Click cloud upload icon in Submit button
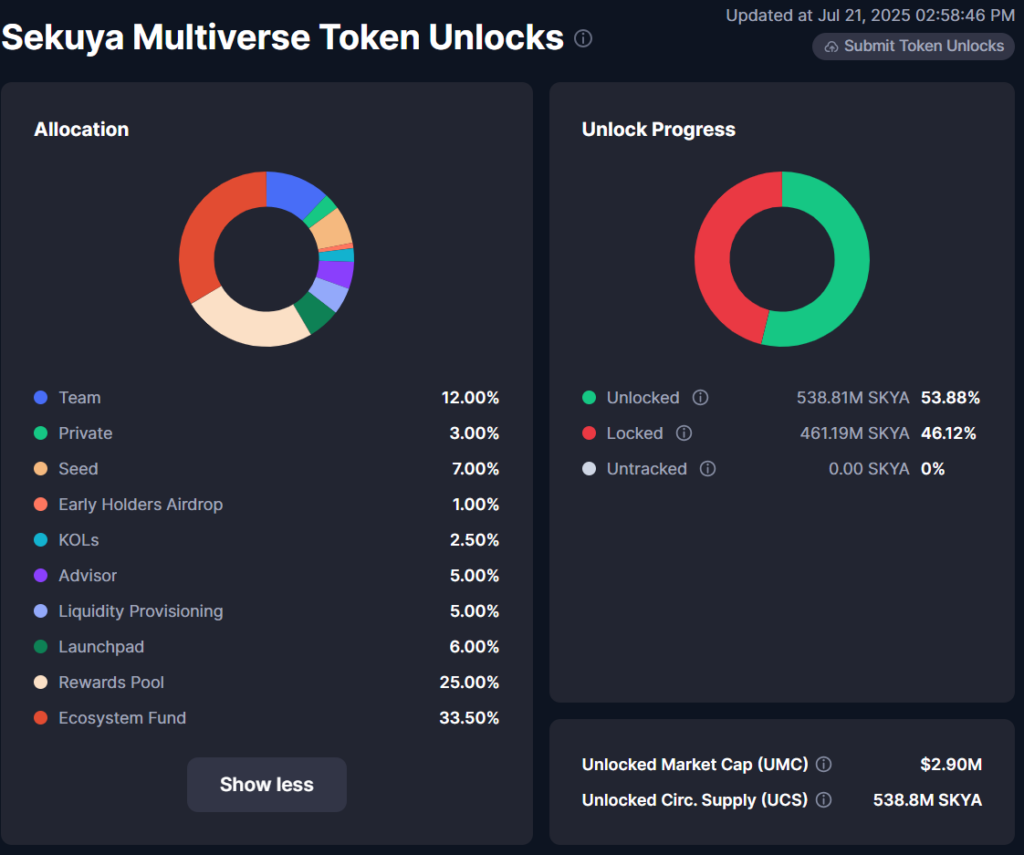 coord(831,46)
